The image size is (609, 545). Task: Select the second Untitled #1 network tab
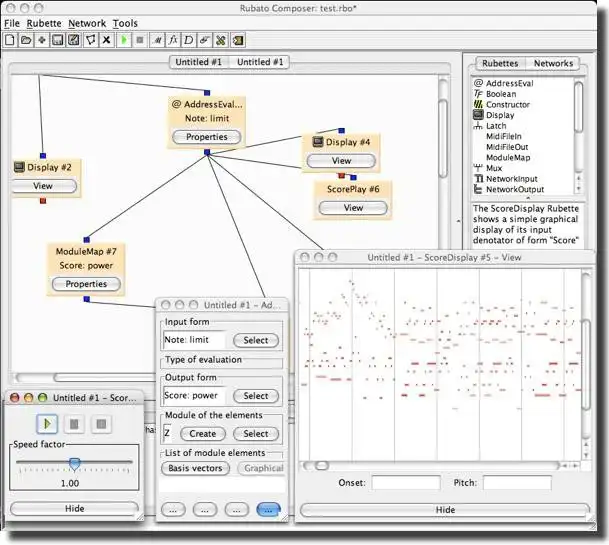[x=260, y=62]
